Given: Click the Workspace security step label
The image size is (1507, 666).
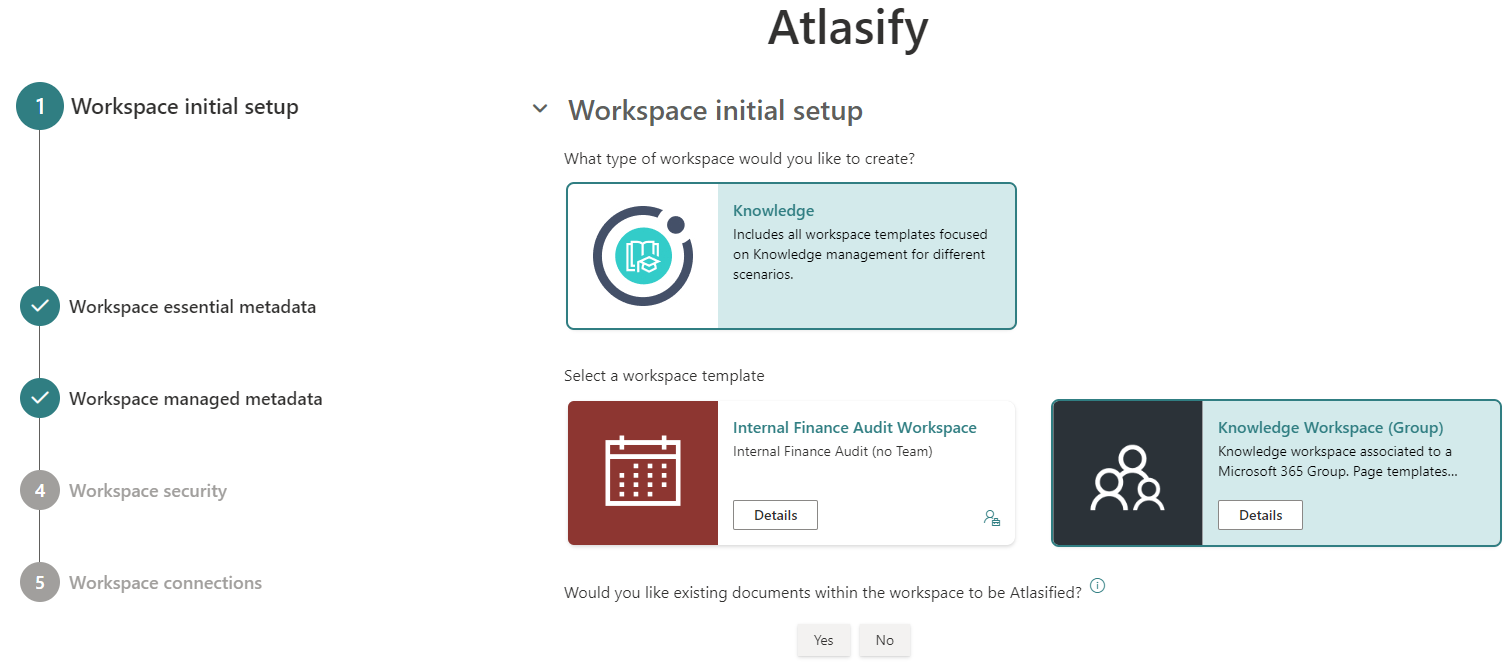Looking at the screenshot, I should (148, 491).
